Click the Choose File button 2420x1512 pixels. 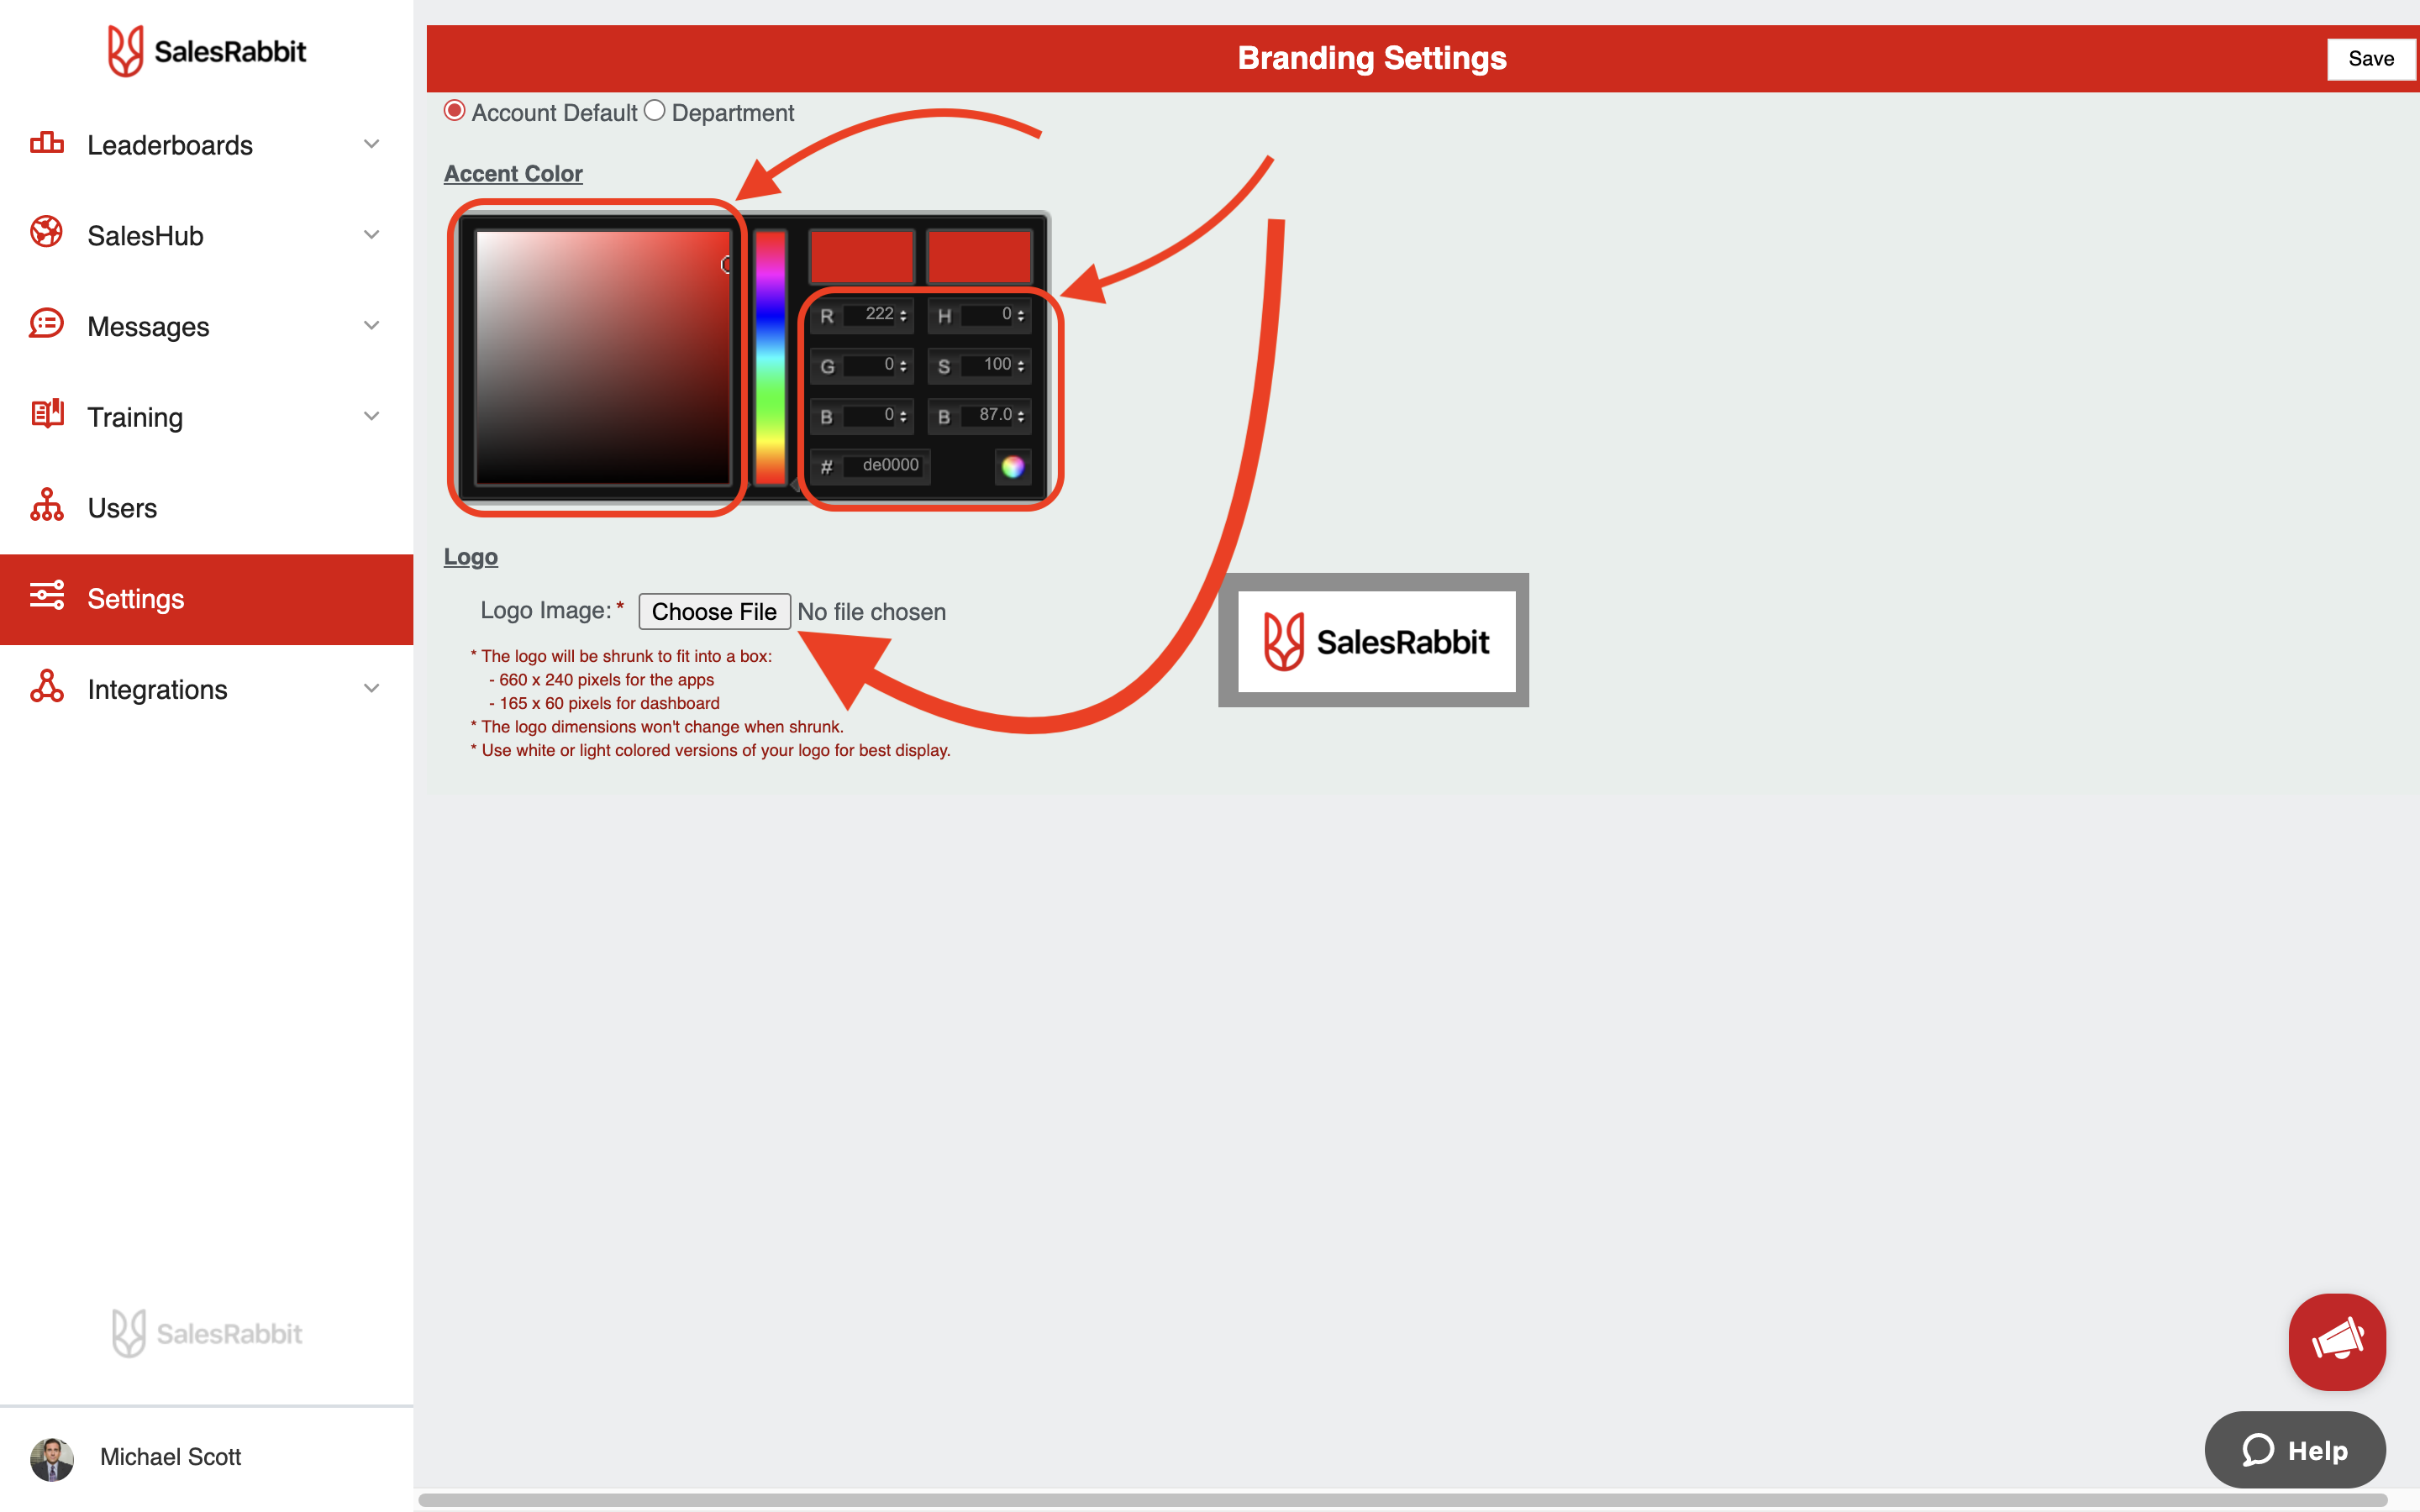[714, 611]
